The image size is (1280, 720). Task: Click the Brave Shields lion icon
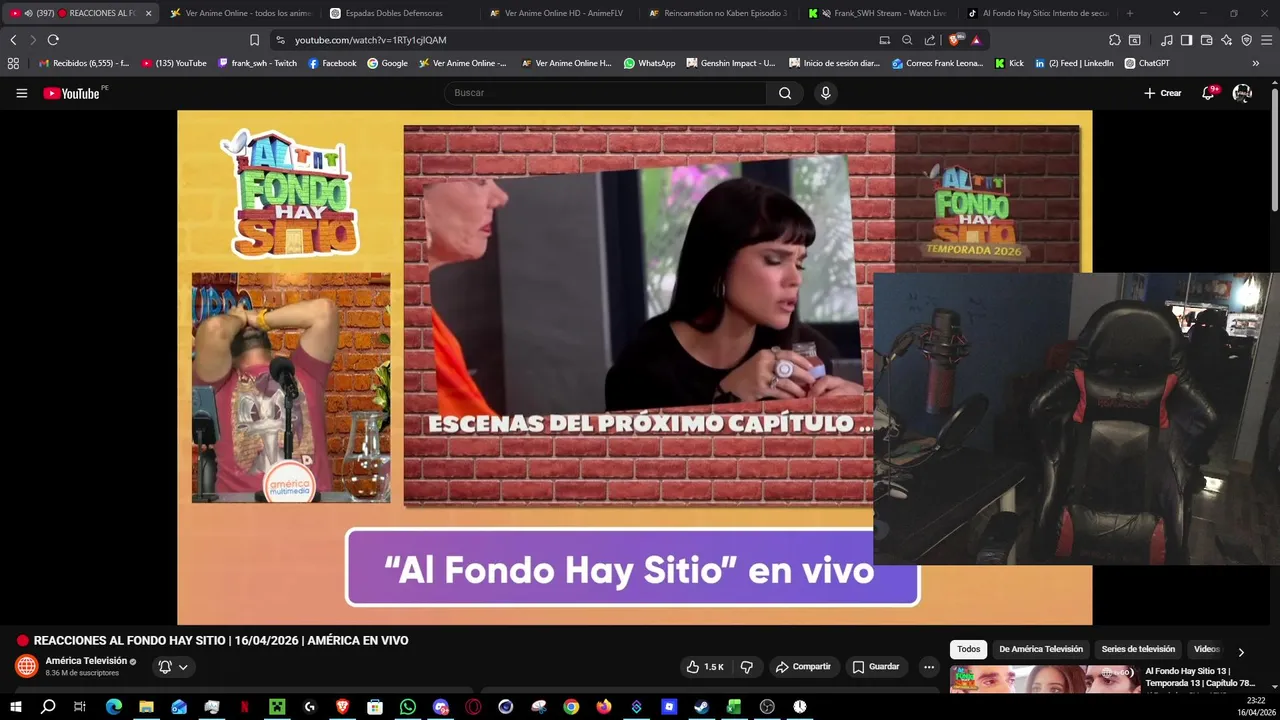pyautogui.click(x=956, y=40)
